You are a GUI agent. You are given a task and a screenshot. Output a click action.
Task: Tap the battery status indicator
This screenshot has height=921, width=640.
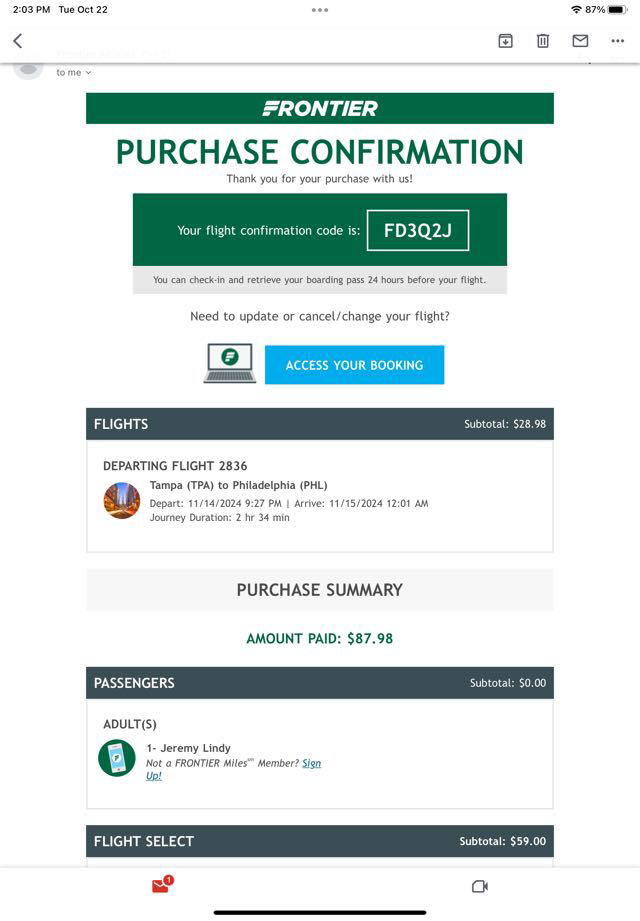click(614, 10)
